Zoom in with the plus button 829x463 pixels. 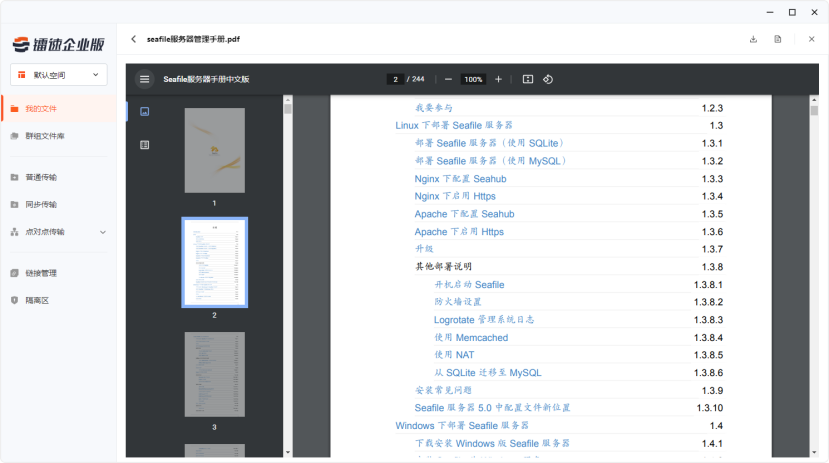pyautogui.click(x=498, y=79)
